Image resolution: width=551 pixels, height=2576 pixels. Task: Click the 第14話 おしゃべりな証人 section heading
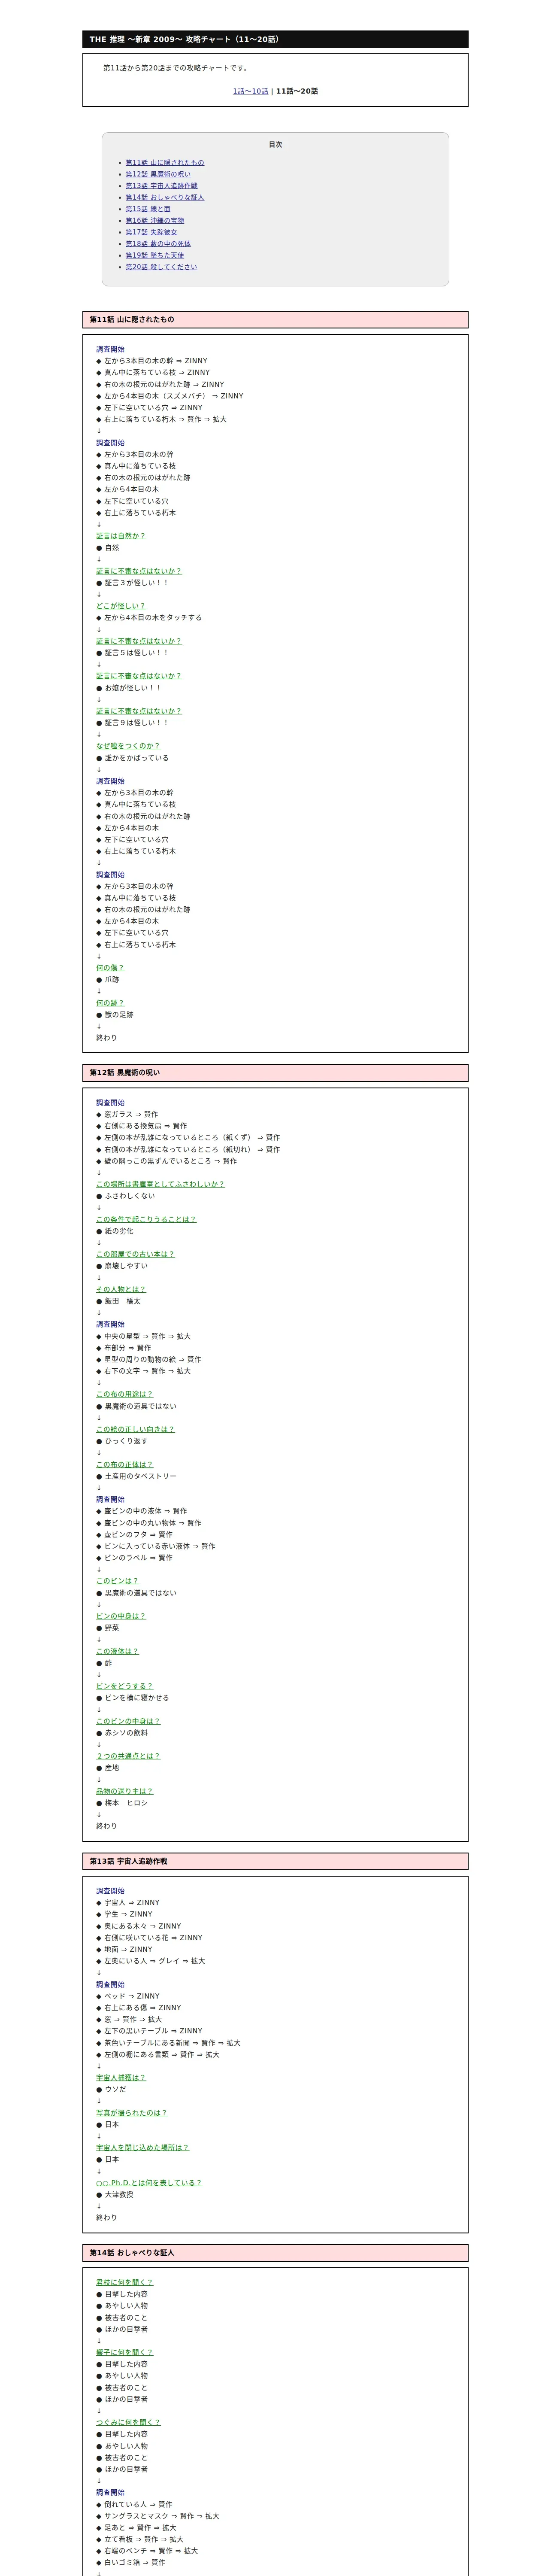point(275,2253)
